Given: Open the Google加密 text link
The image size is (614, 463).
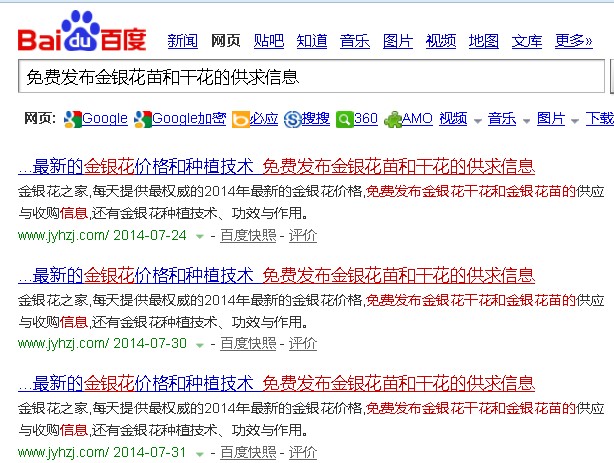Looking at the screenshot, I should [189, 118].
